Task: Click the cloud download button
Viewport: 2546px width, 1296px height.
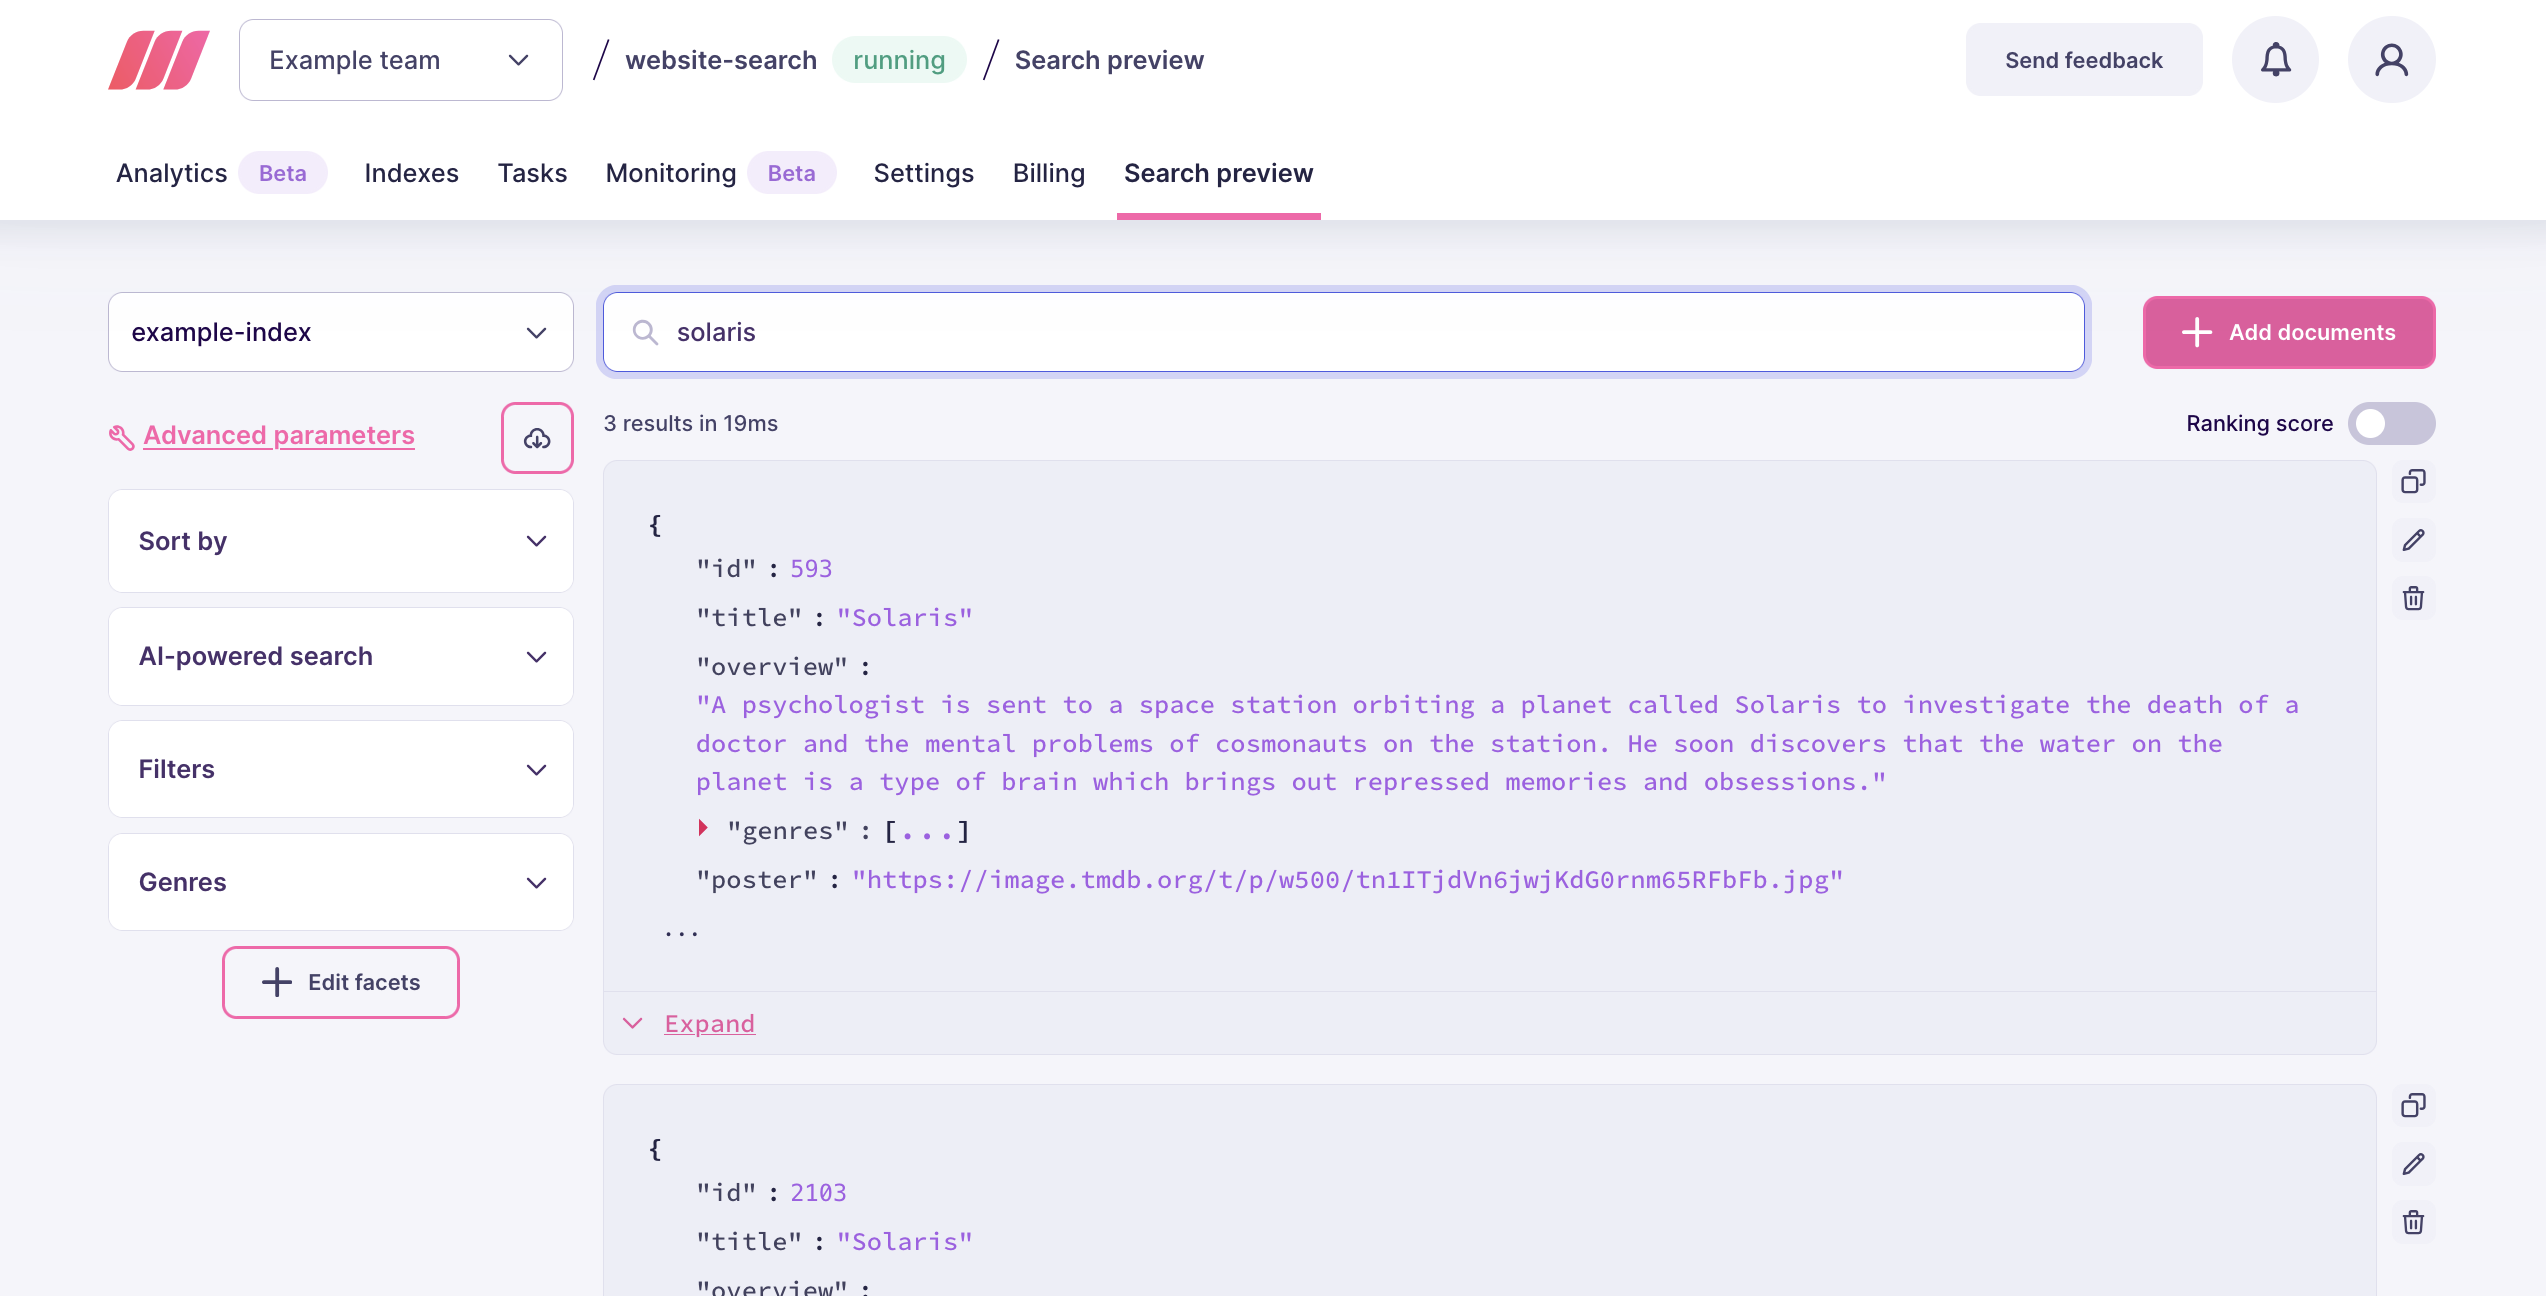Action: coord(537,438)
